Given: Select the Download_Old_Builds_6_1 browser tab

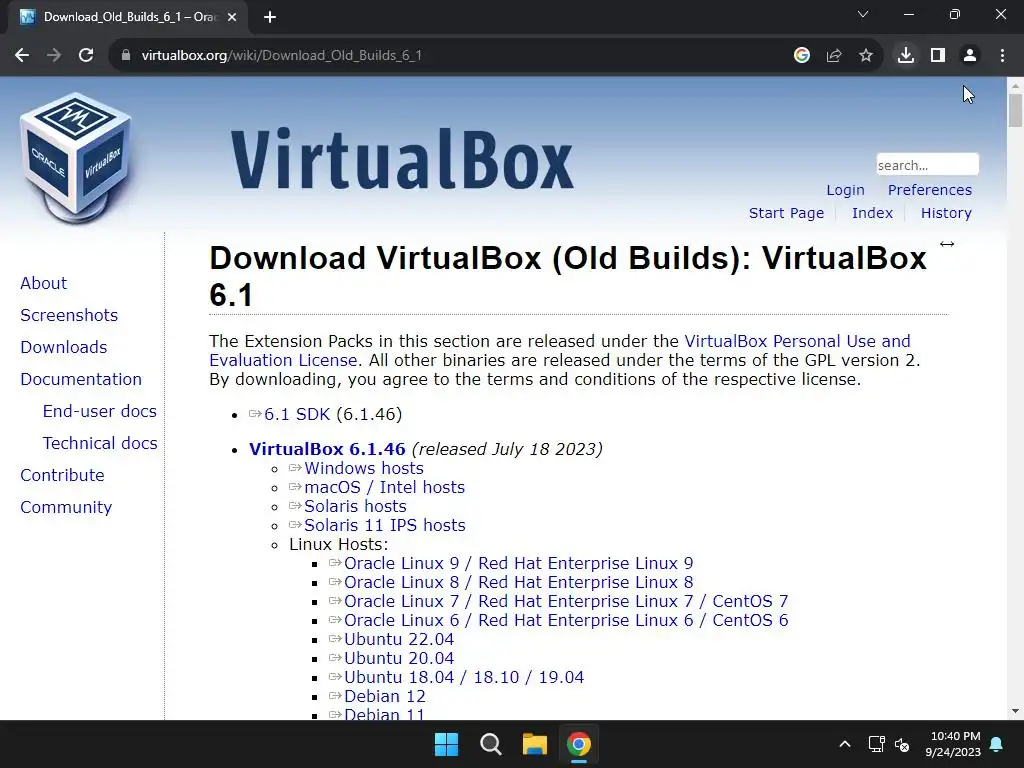Looking at the screenshot, I should pos(128,18).
